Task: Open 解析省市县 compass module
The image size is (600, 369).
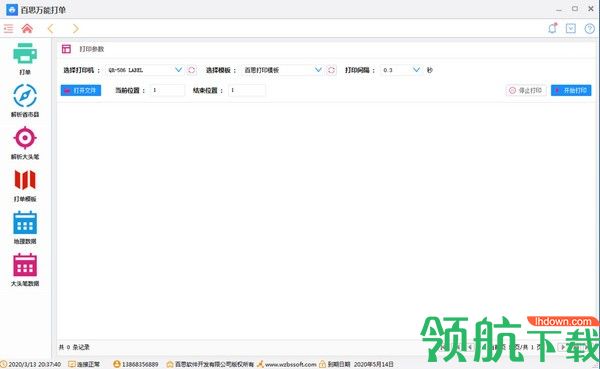Action: (x=25, y=101)
